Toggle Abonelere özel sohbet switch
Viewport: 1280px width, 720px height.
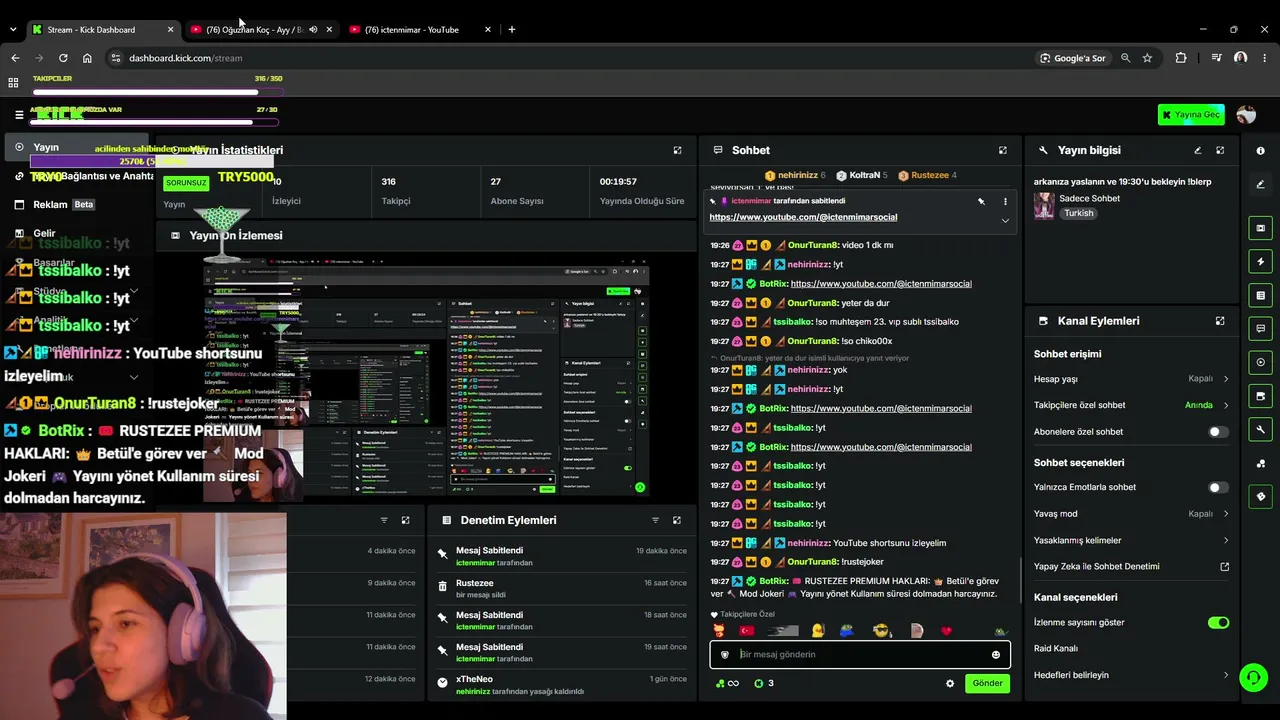[1218, 432]
